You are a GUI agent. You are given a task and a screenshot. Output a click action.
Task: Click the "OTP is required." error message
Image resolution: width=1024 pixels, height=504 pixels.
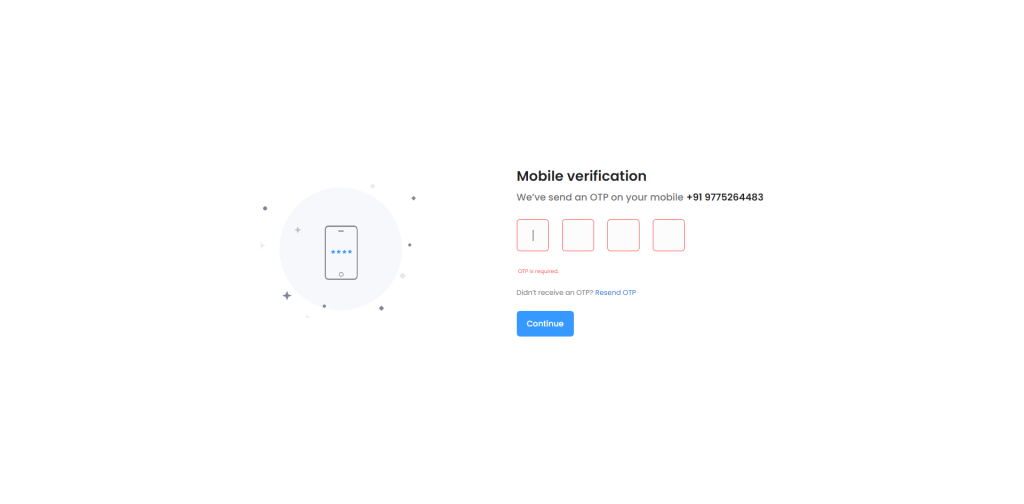[538, 271]
